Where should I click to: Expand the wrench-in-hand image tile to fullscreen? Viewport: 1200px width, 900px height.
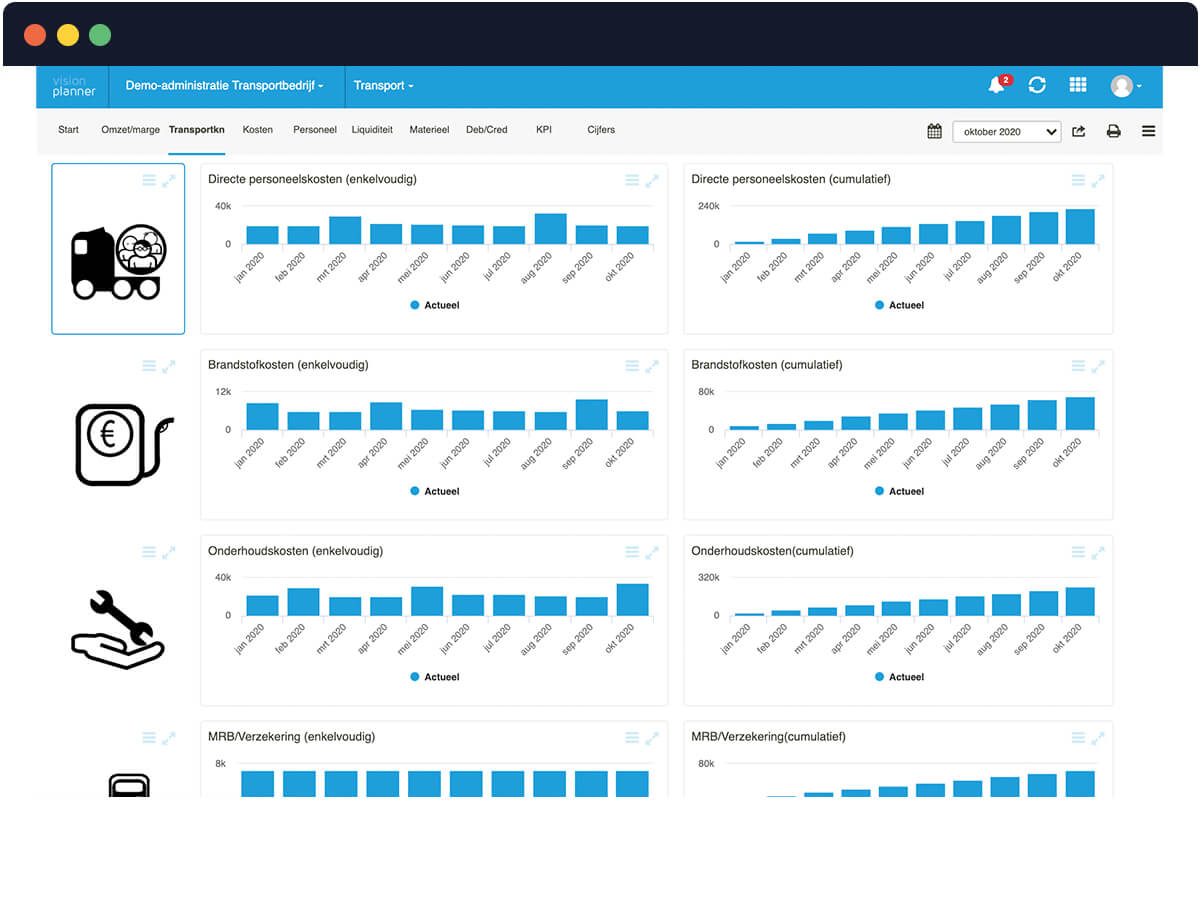169,552
